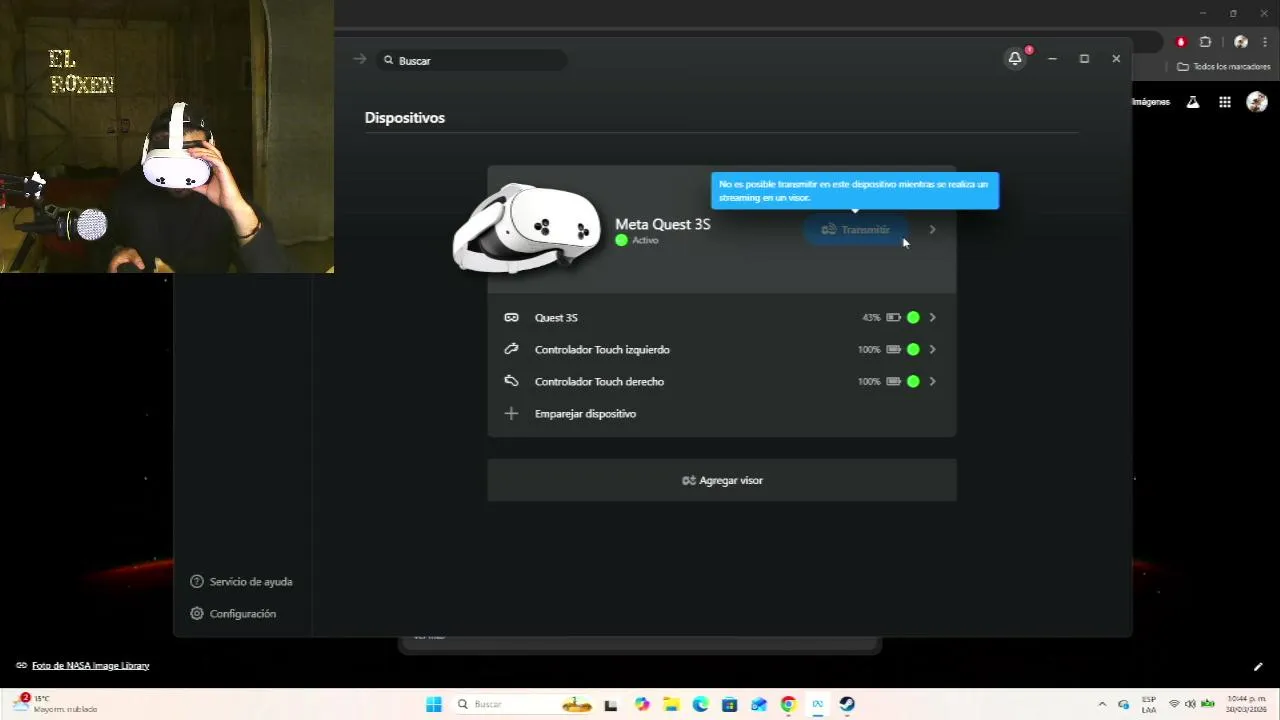Click Chrome profile avatar in toolbar
The height and width of the screenshot is (720, 1280).
(1241, 42)
